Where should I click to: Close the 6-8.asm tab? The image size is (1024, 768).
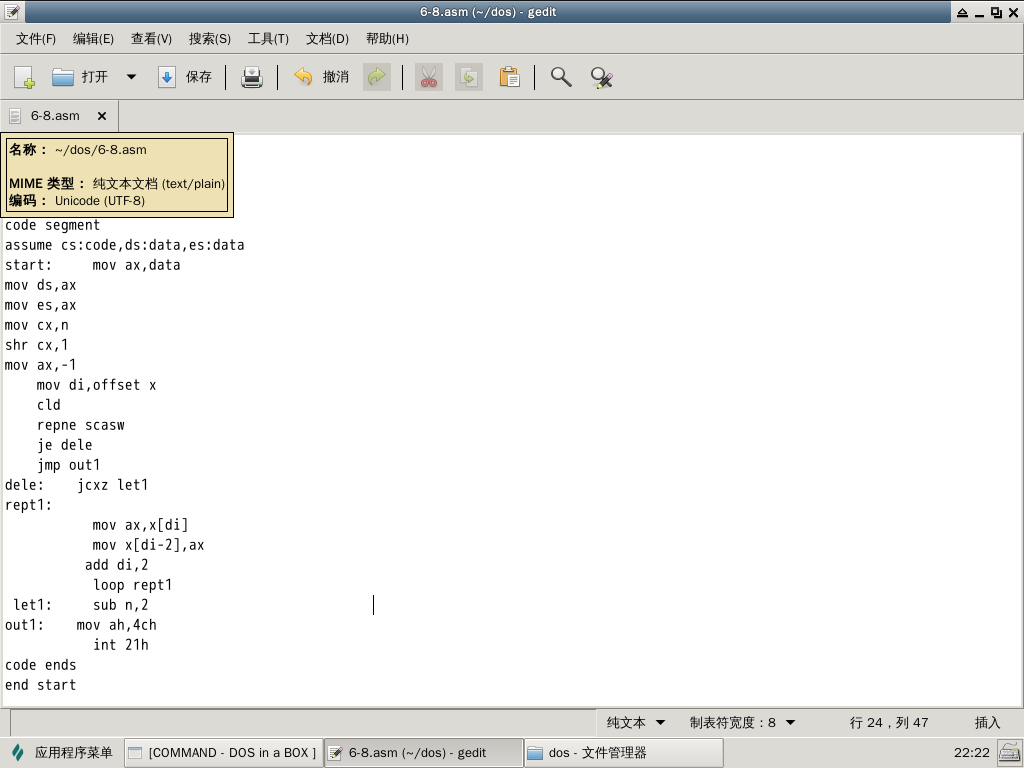102,116
